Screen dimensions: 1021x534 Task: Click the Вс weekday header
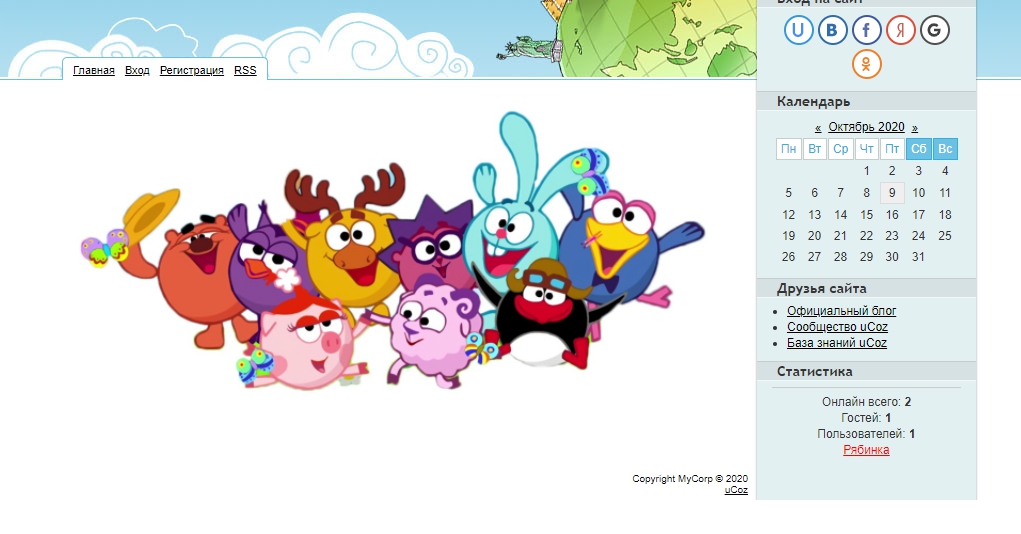point(945,149)
